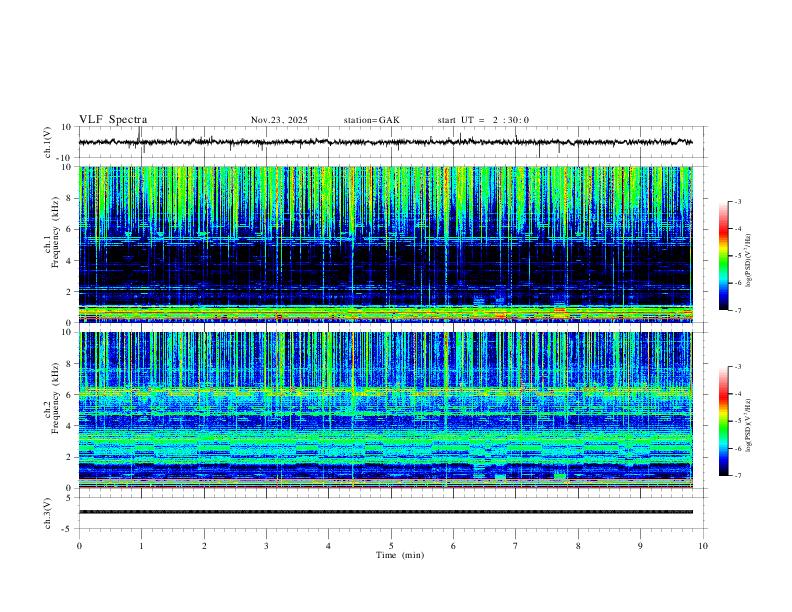Click the "-10" tick on ch.1(V) axis

point(63,158)
